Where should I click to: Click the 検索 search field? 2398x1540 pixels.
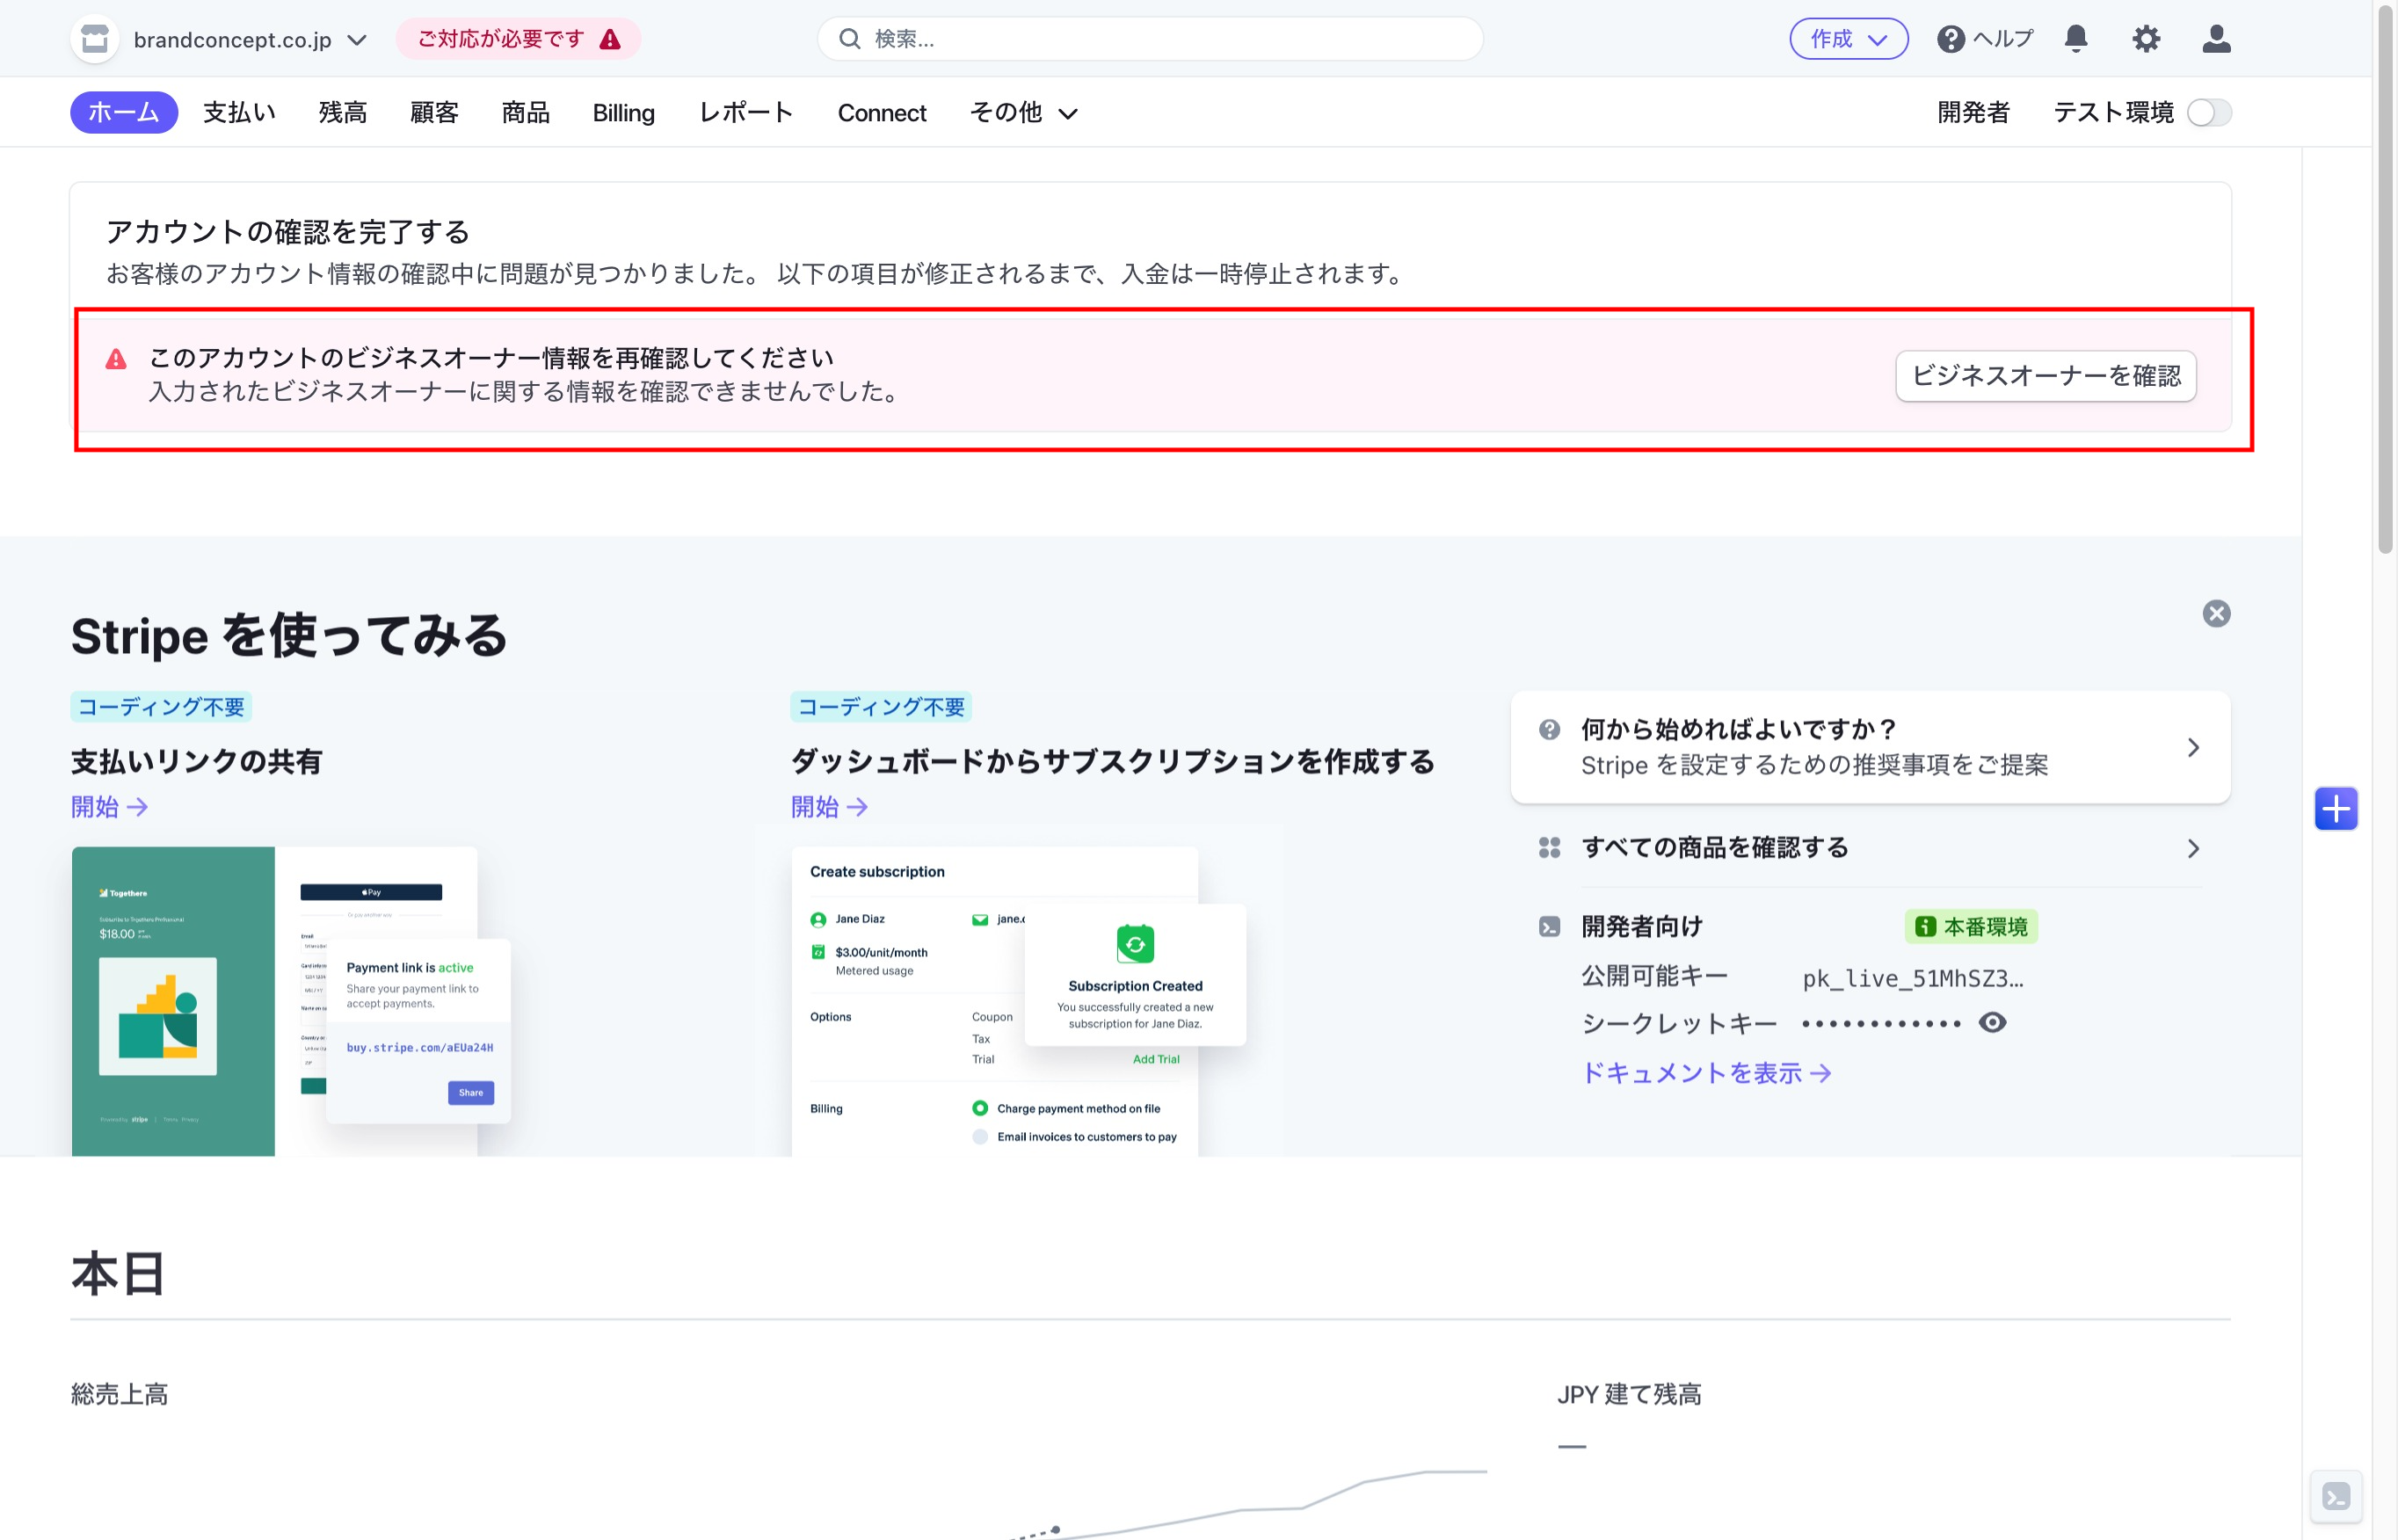pyautogui.click(x=1150, y=39)
